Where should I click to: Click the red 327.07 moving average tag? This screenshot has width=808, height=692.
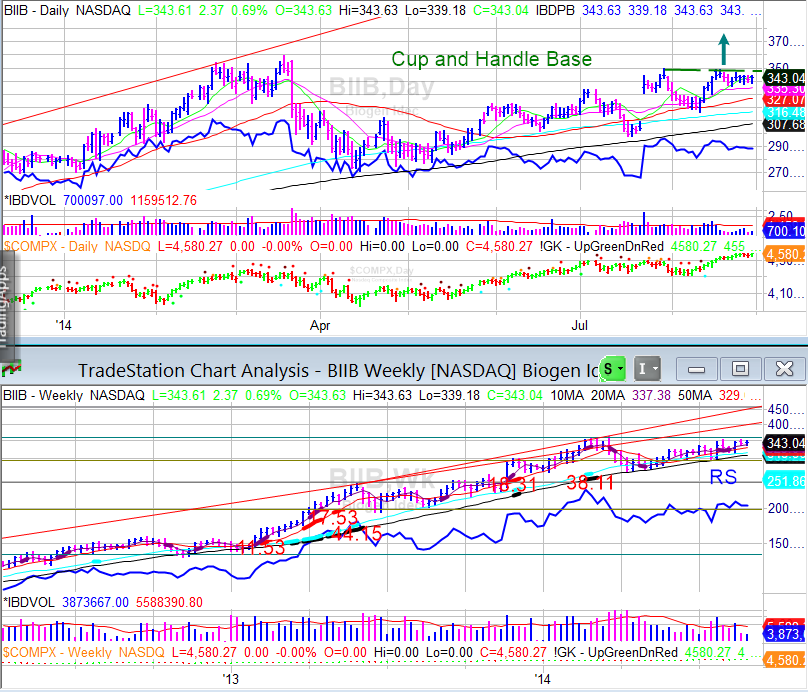784,100
